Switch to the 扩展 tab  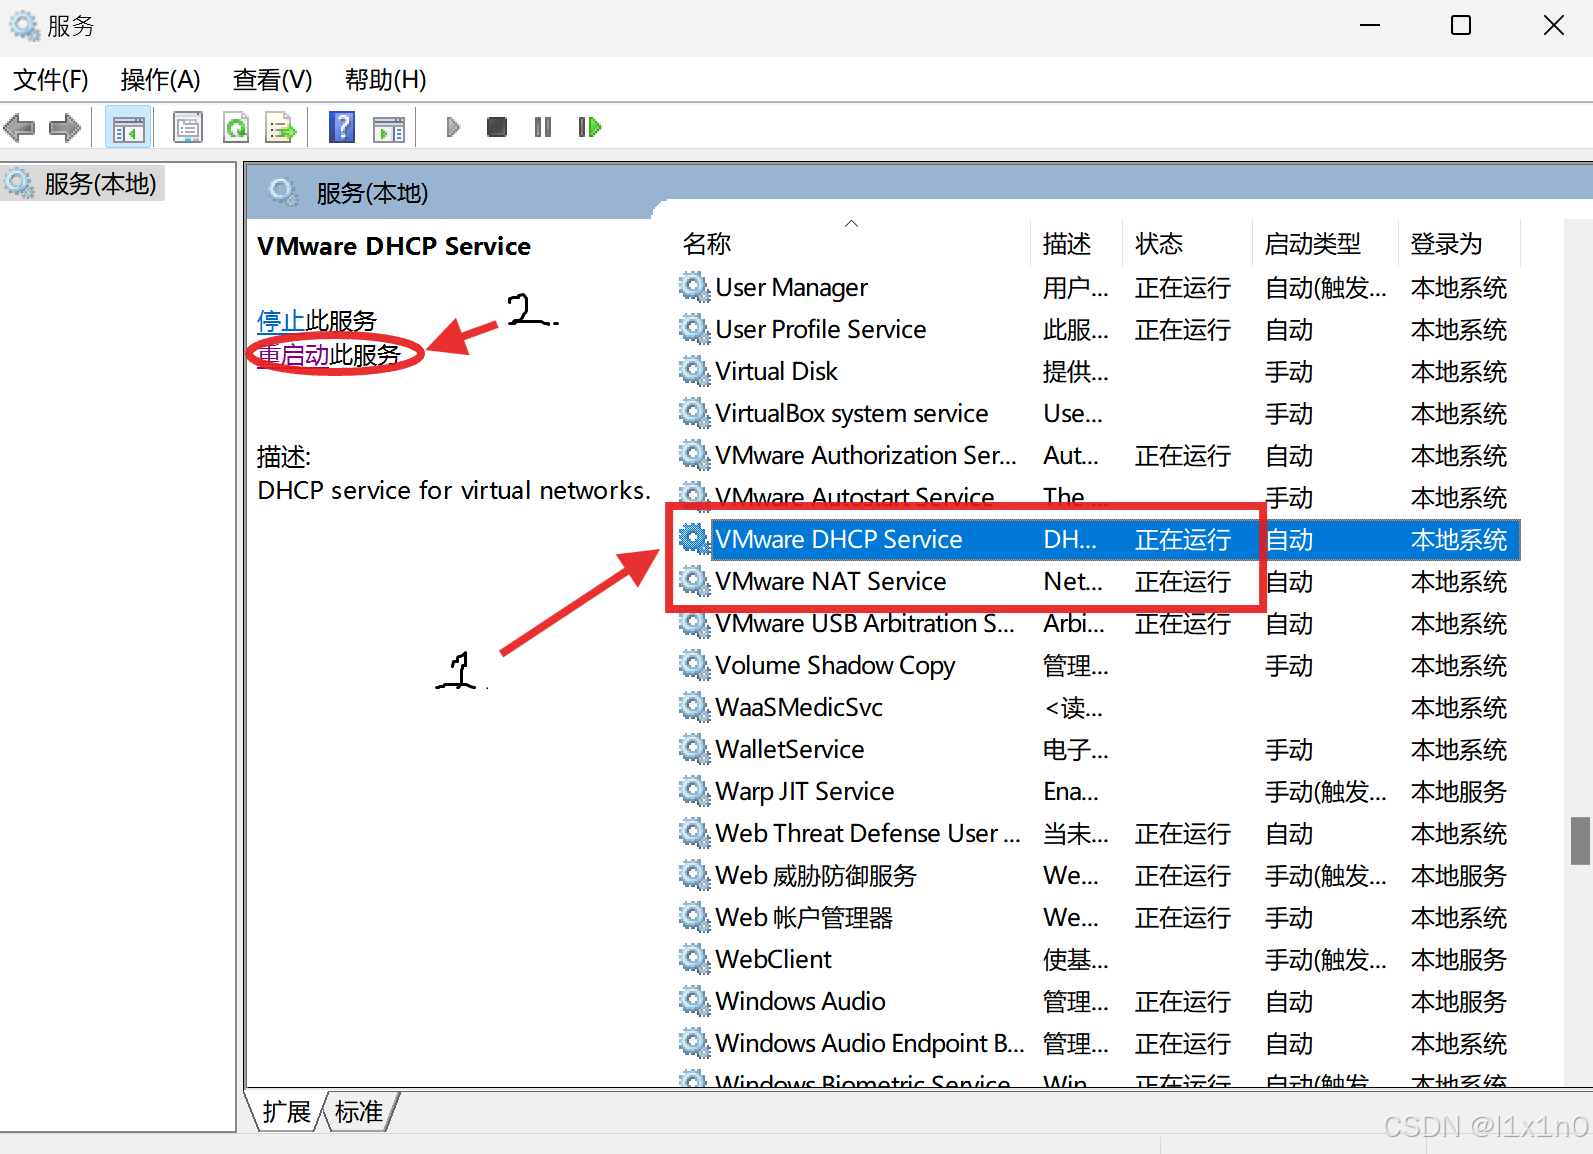click(287, 1111)
